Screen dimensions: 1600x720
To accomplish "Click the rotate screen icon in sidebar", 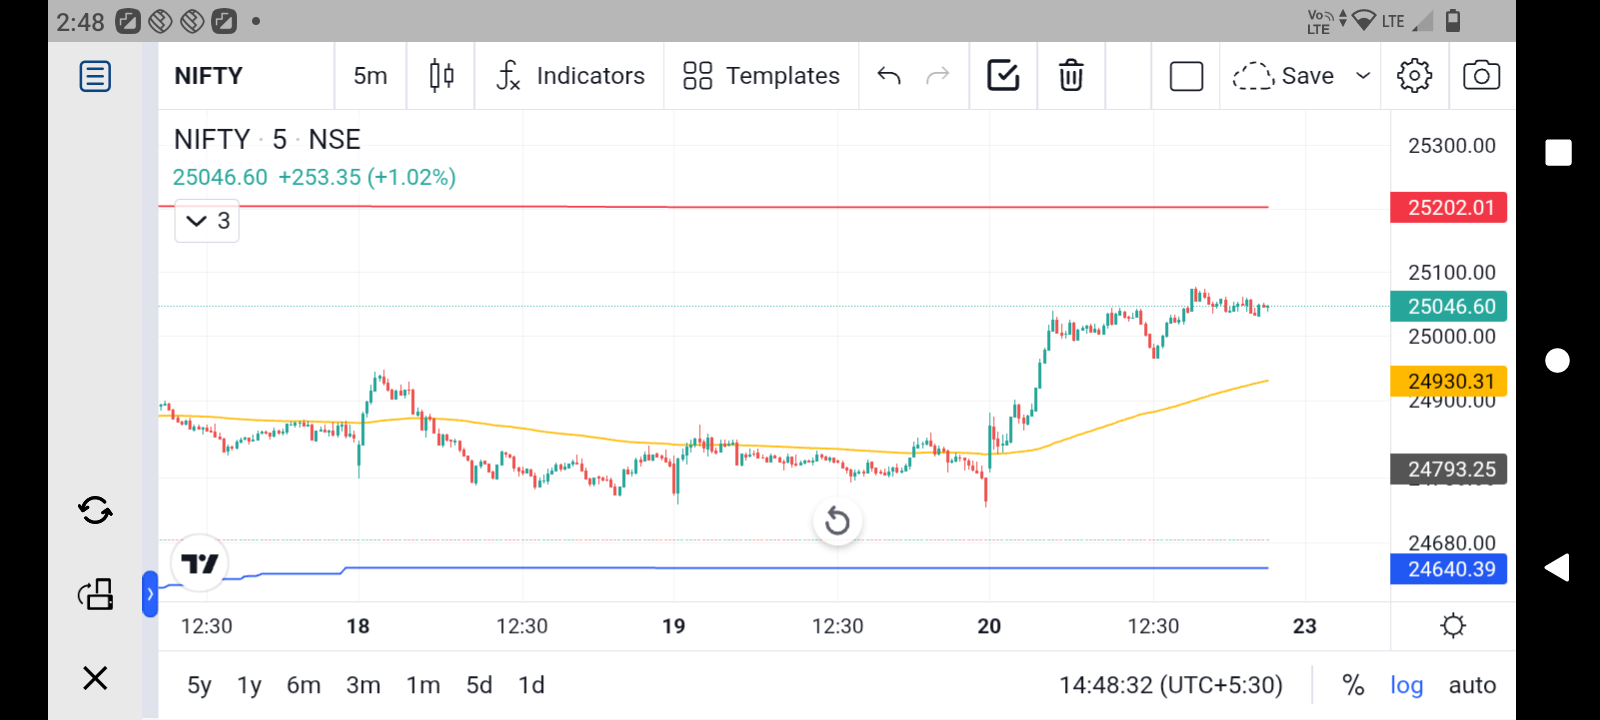I will point(95,594).
